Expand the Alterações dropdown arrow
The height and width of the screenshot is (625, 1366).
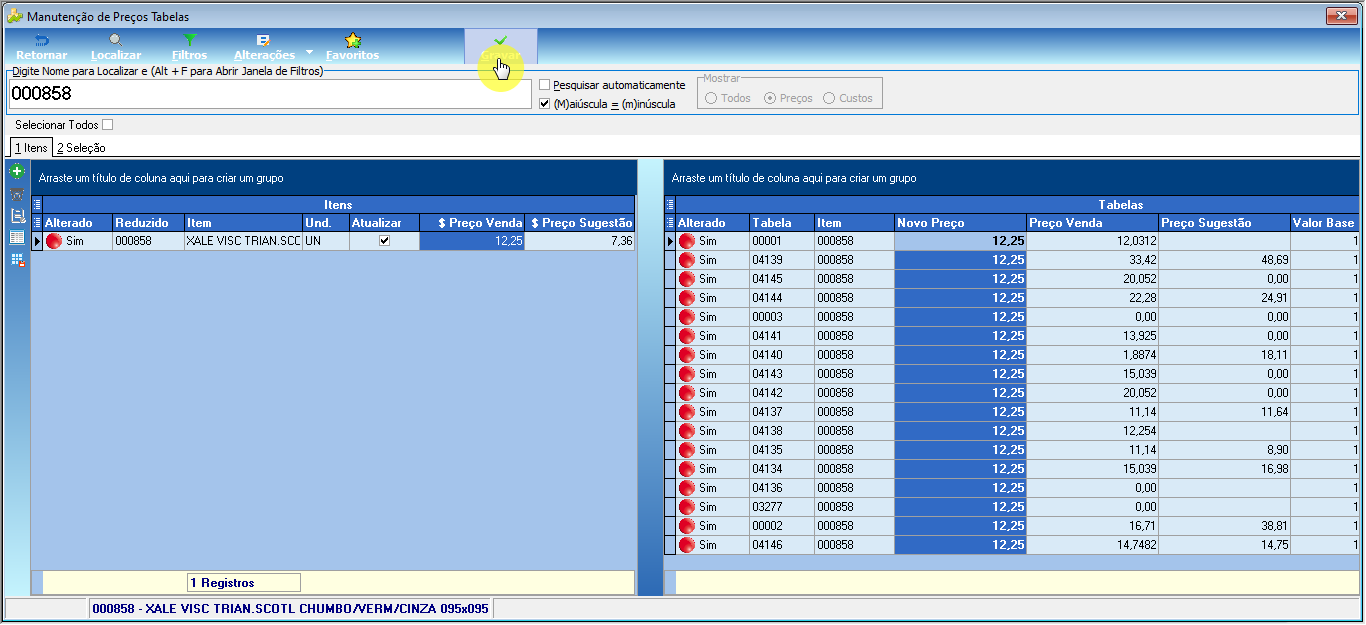pyautogui.click(x=310, y=53)
